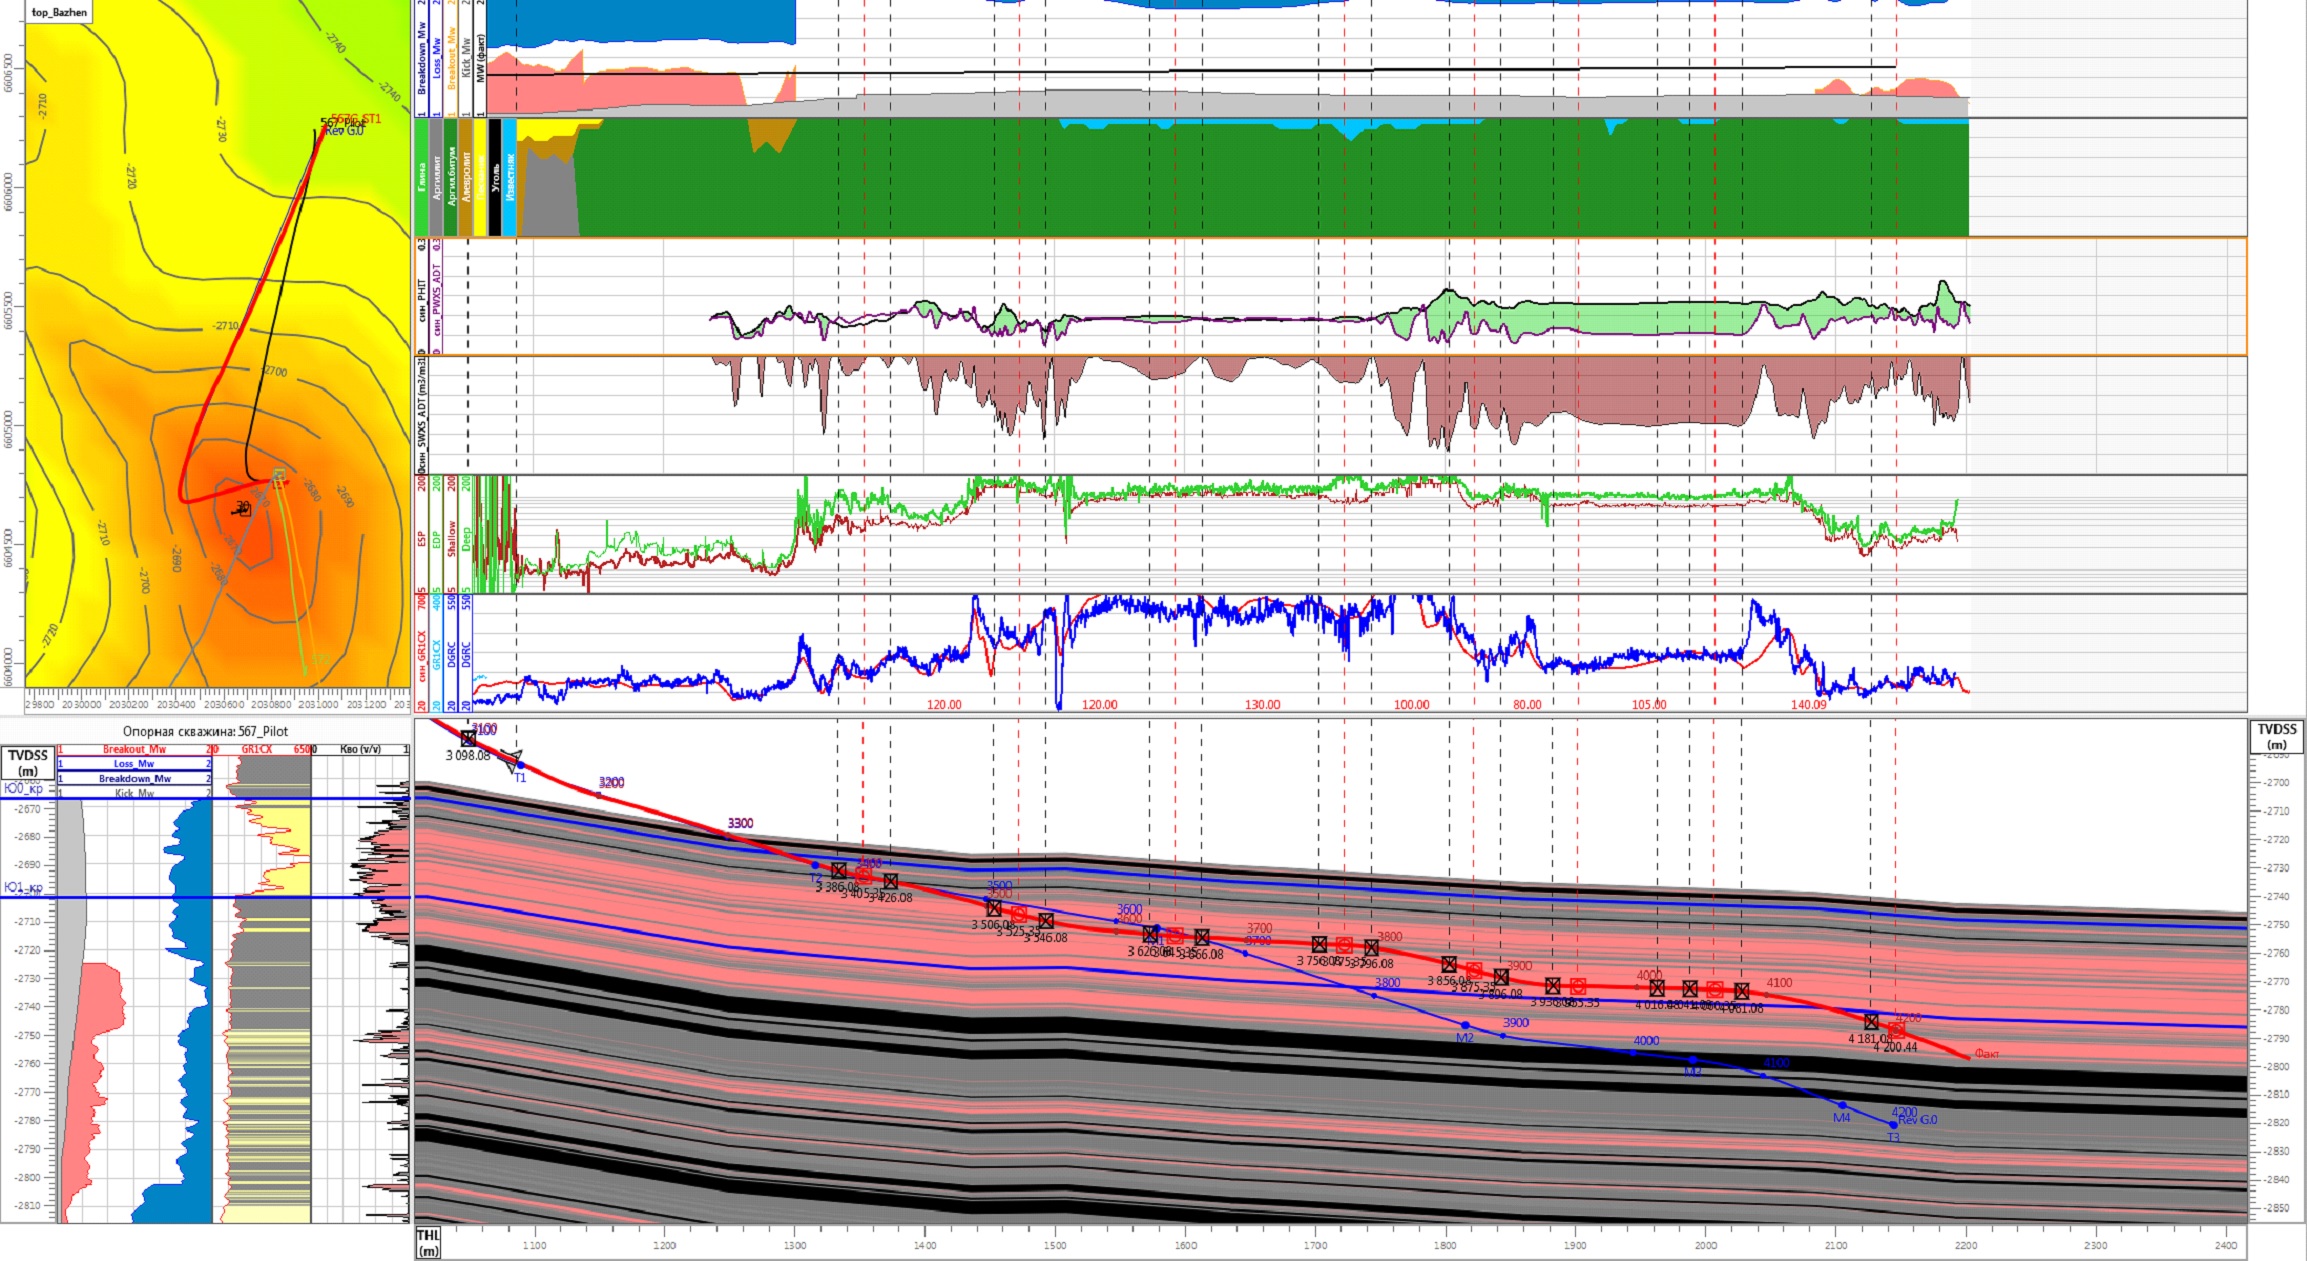The image size is (2307, 1261).
Task: Select the blue T2 target point
Action: tap(815, 865)
